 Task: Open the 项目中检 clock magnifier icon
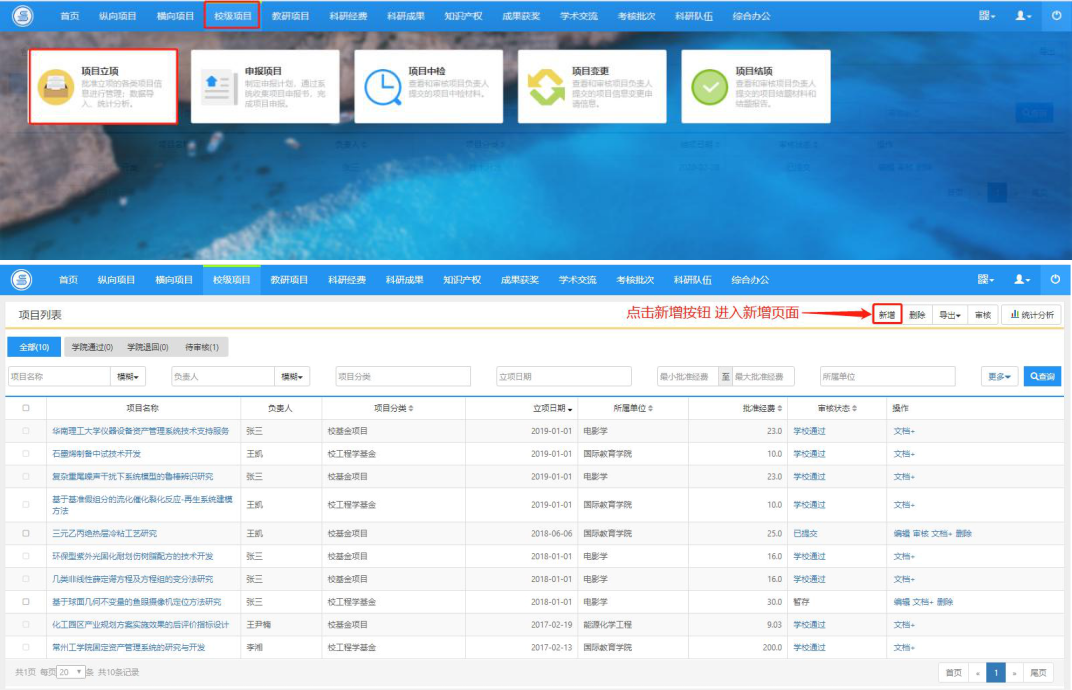click(382, 87)
